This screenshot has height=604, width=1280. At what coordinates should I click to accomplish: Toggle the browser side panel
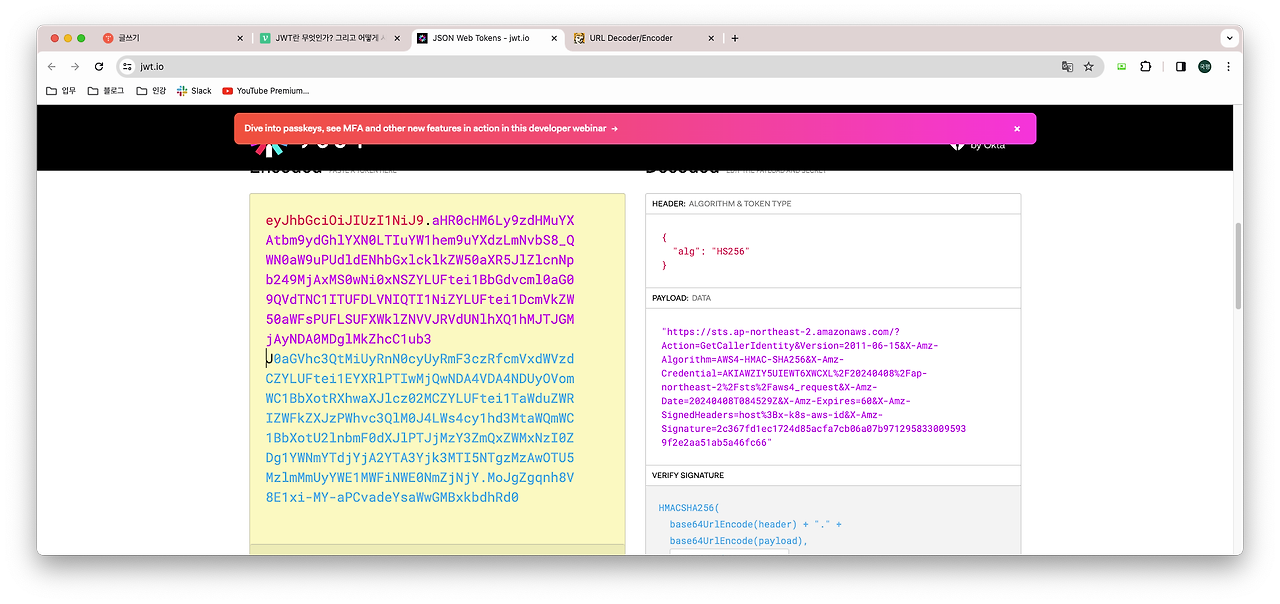(1181, 66)
